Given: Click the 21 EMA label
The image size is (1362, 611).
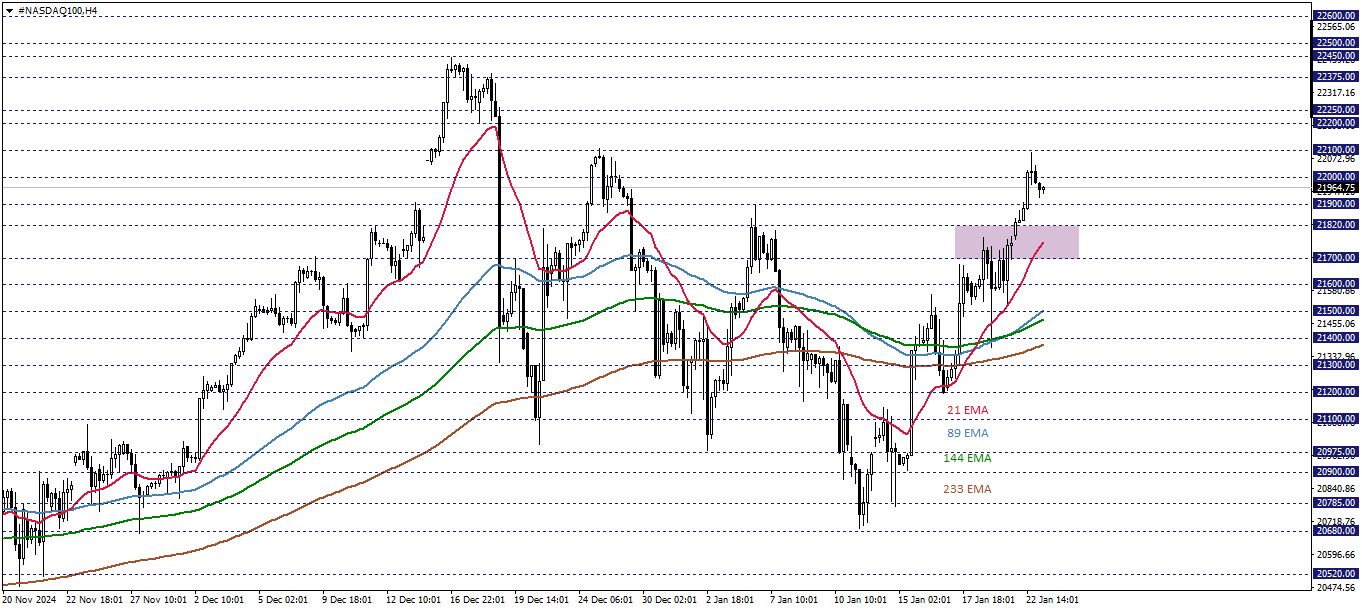Looking at the screenshot, I should [967, 409].
